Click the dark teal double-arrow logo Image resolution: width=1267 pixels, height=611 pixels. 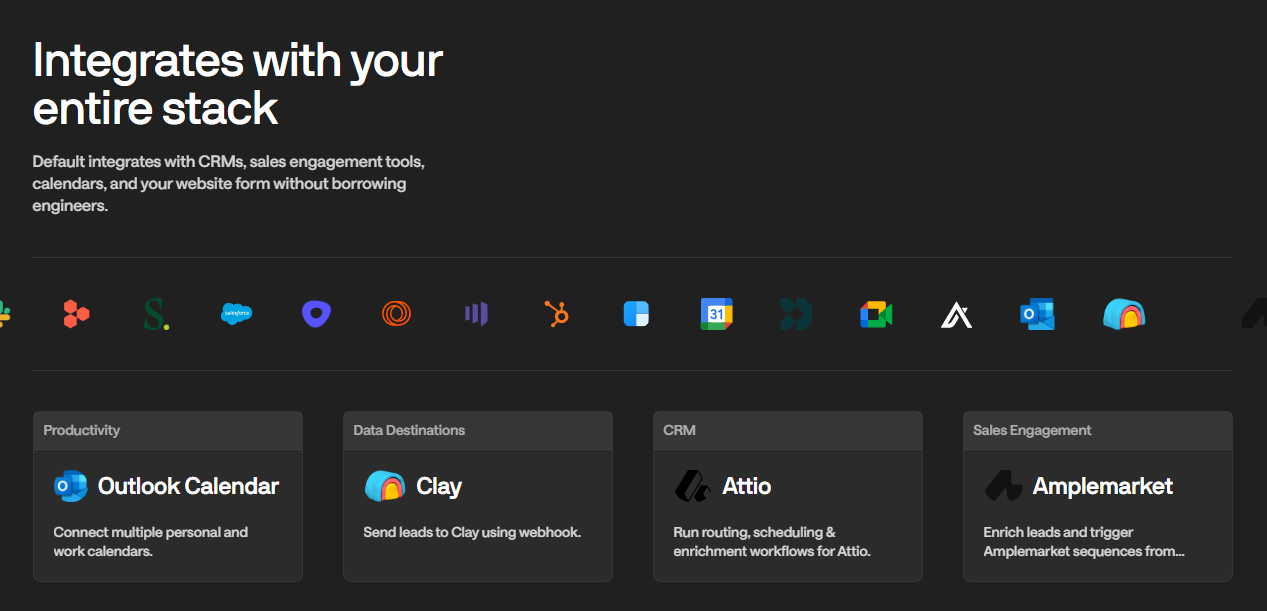[x=796, y=314]
